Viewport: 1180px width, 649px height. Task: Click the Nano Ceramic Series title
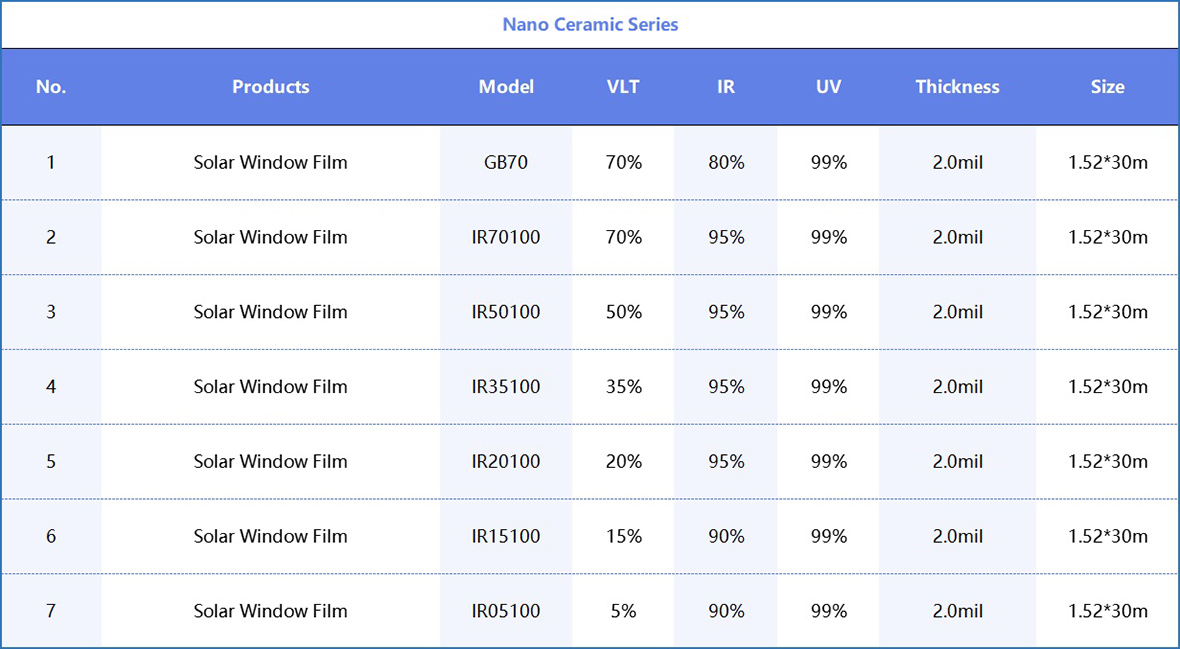(590, 24)
